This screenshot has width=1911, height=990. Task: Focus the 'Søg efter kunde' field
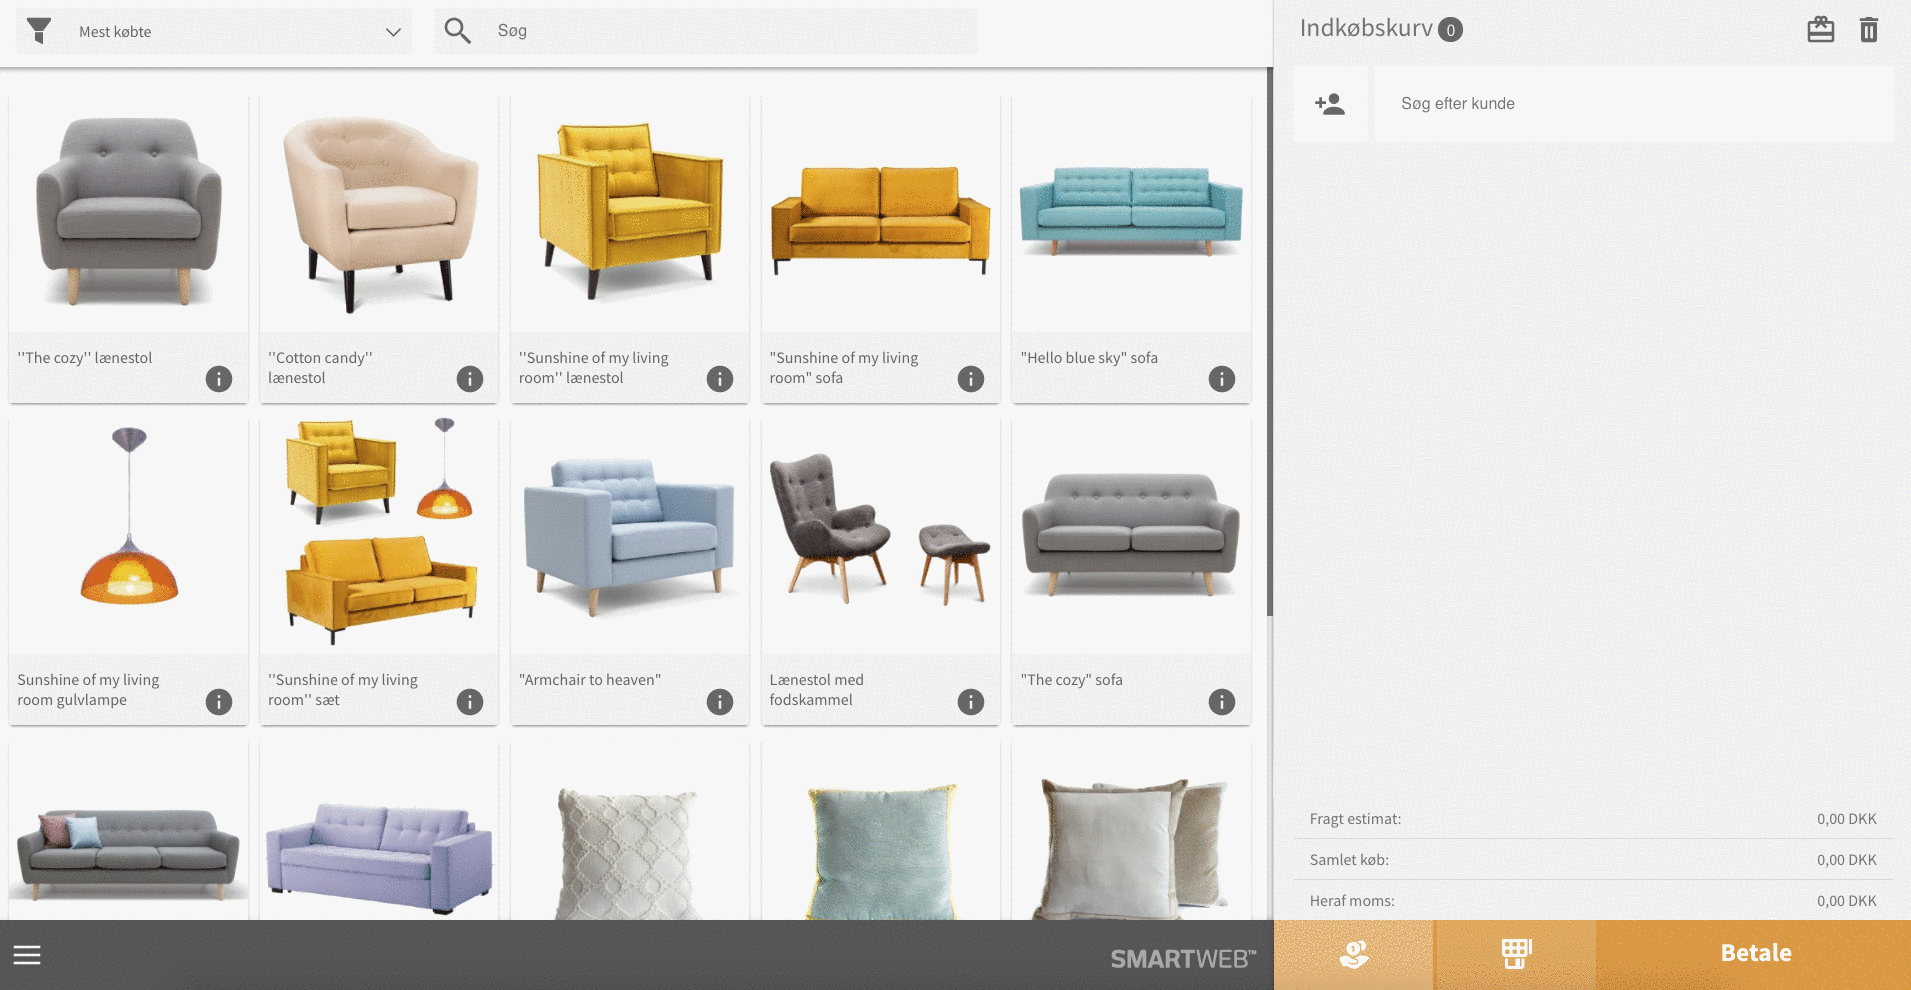click(1633, 104)
